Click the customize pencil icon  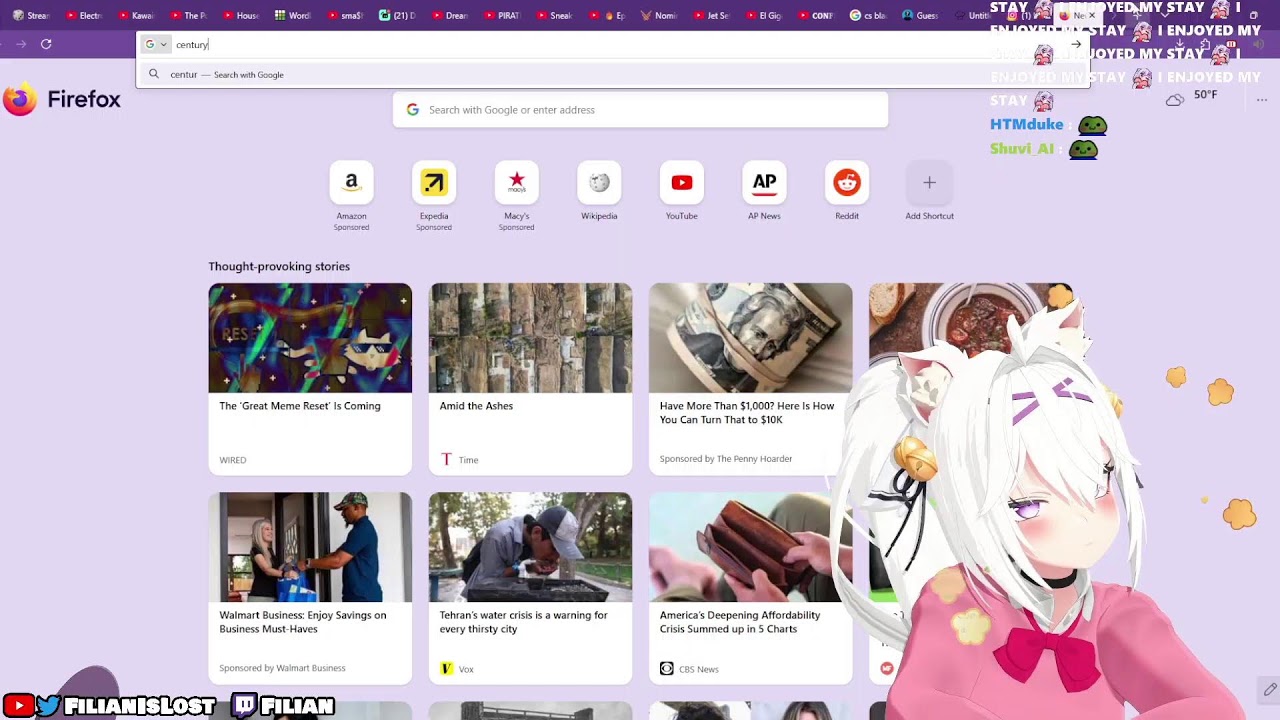pos(1269,689)
